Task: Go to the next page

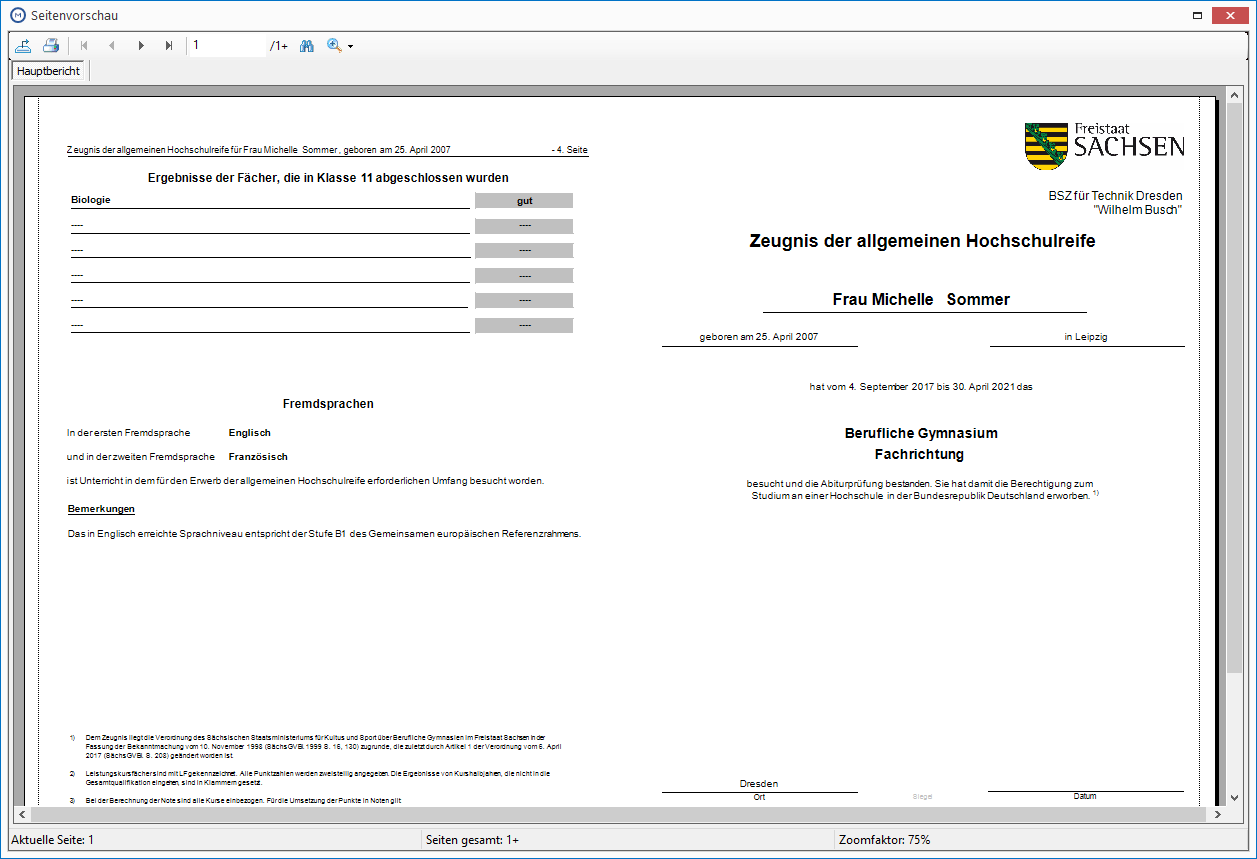Action: [x=141, y=45]
